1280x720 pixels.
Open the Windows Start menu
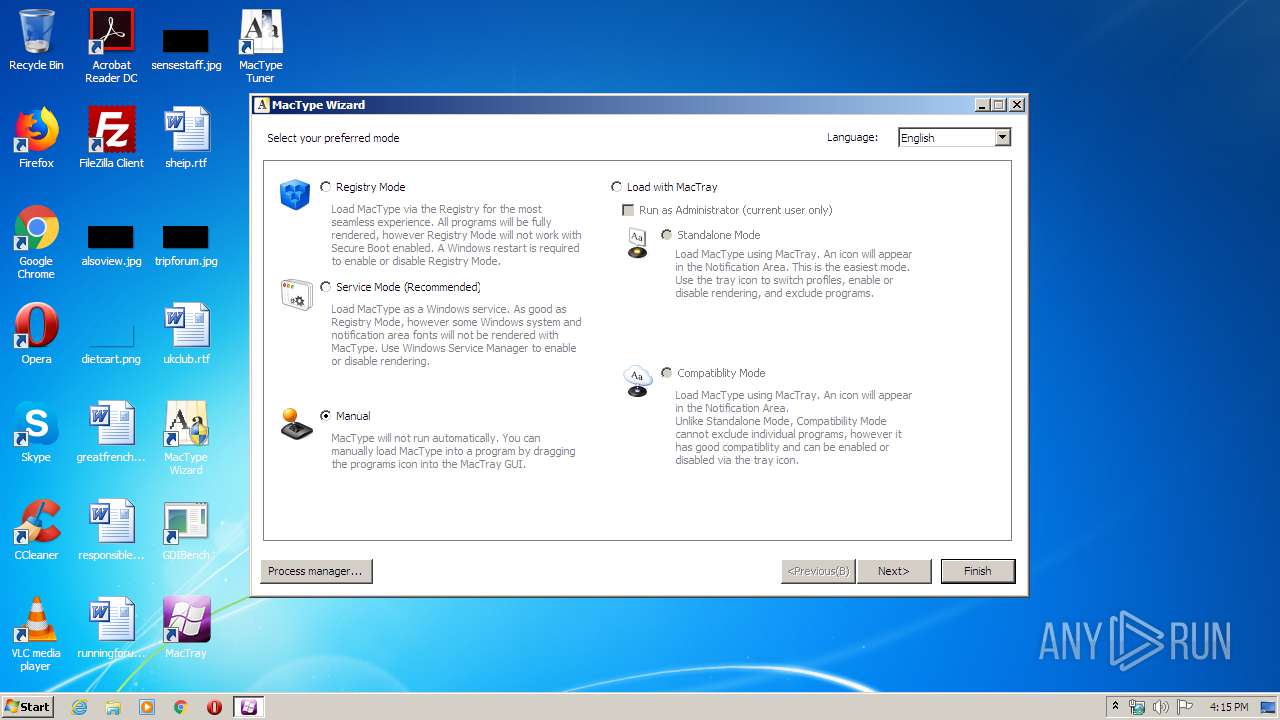27,707
